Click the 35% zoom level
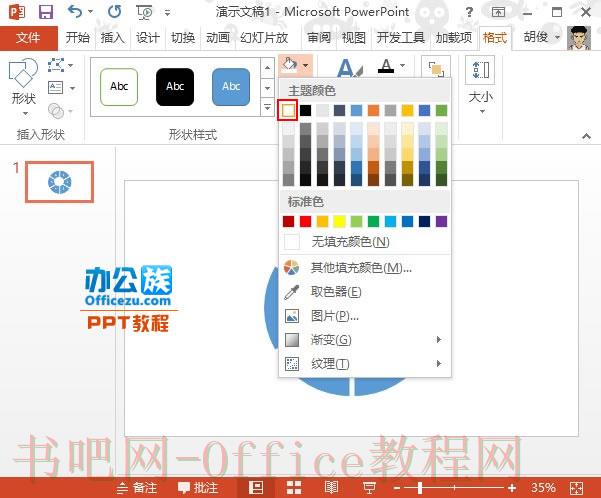601x498 pixels. [x=543, y=488]
